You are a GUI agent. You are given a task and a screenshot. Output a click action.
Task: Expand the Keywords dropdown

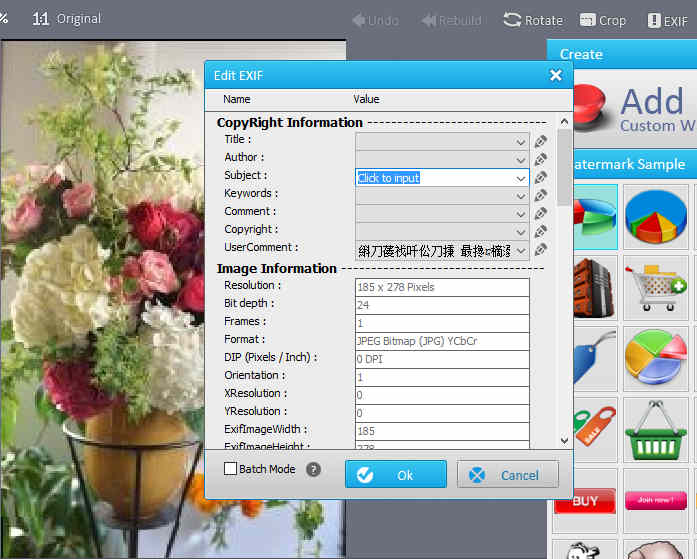tap(521, 196)
